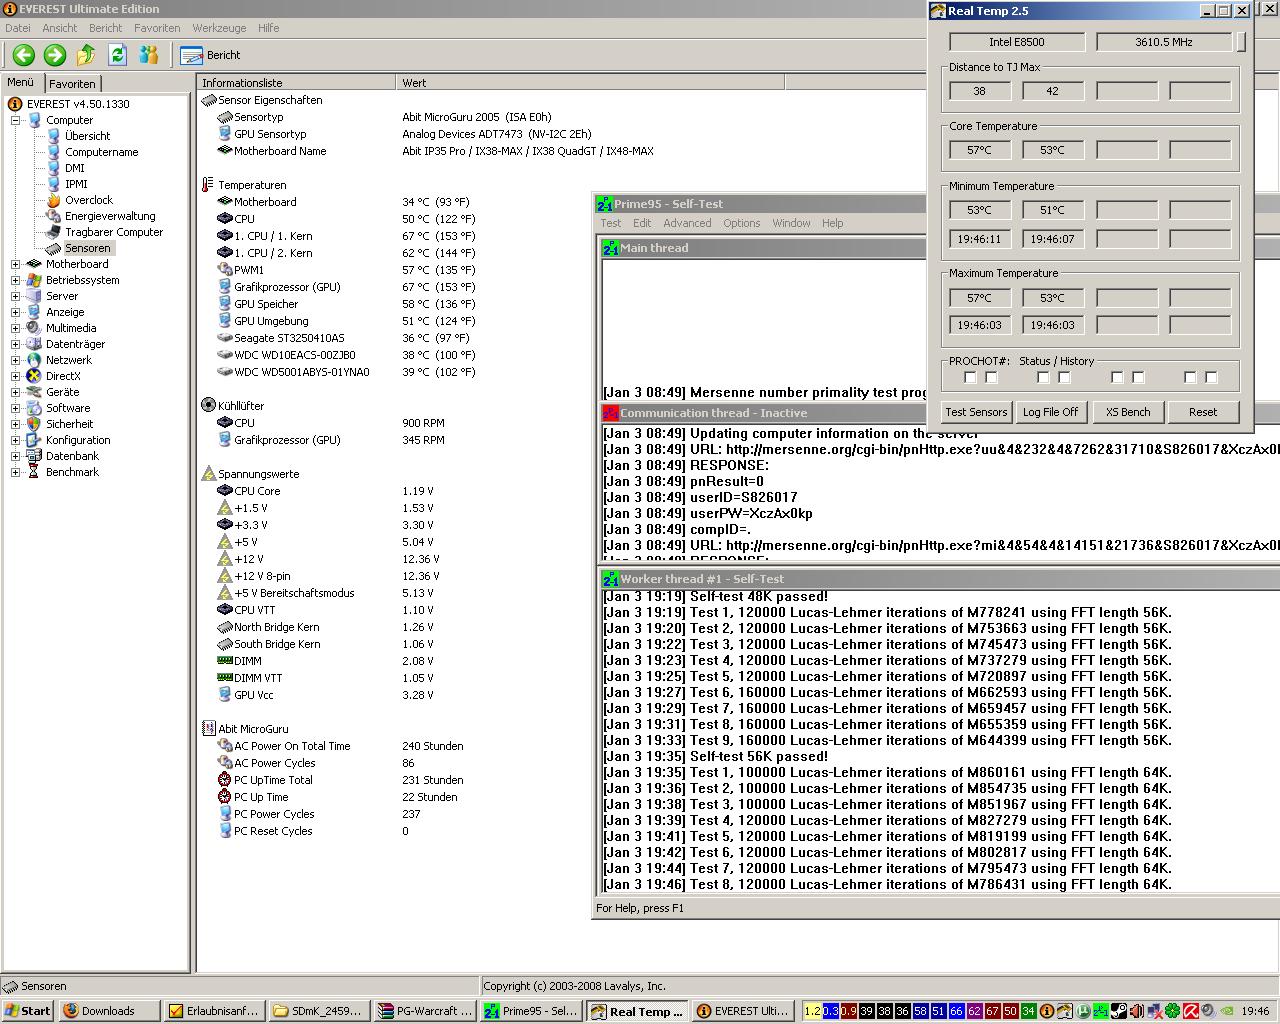The height and width of the screenshot is (1024, 1280).
Task: Open Übersicht in the Computer tree
Action: point(87,136)
